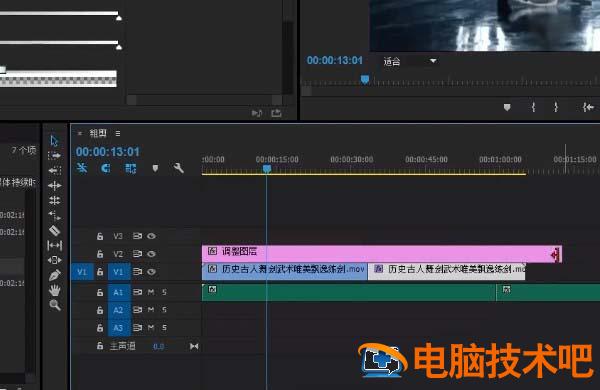Image resolution: width=600 pixels, height=390 pixels.
Task: Toggle lock on A2 track
Action: (x=100, y=310)
